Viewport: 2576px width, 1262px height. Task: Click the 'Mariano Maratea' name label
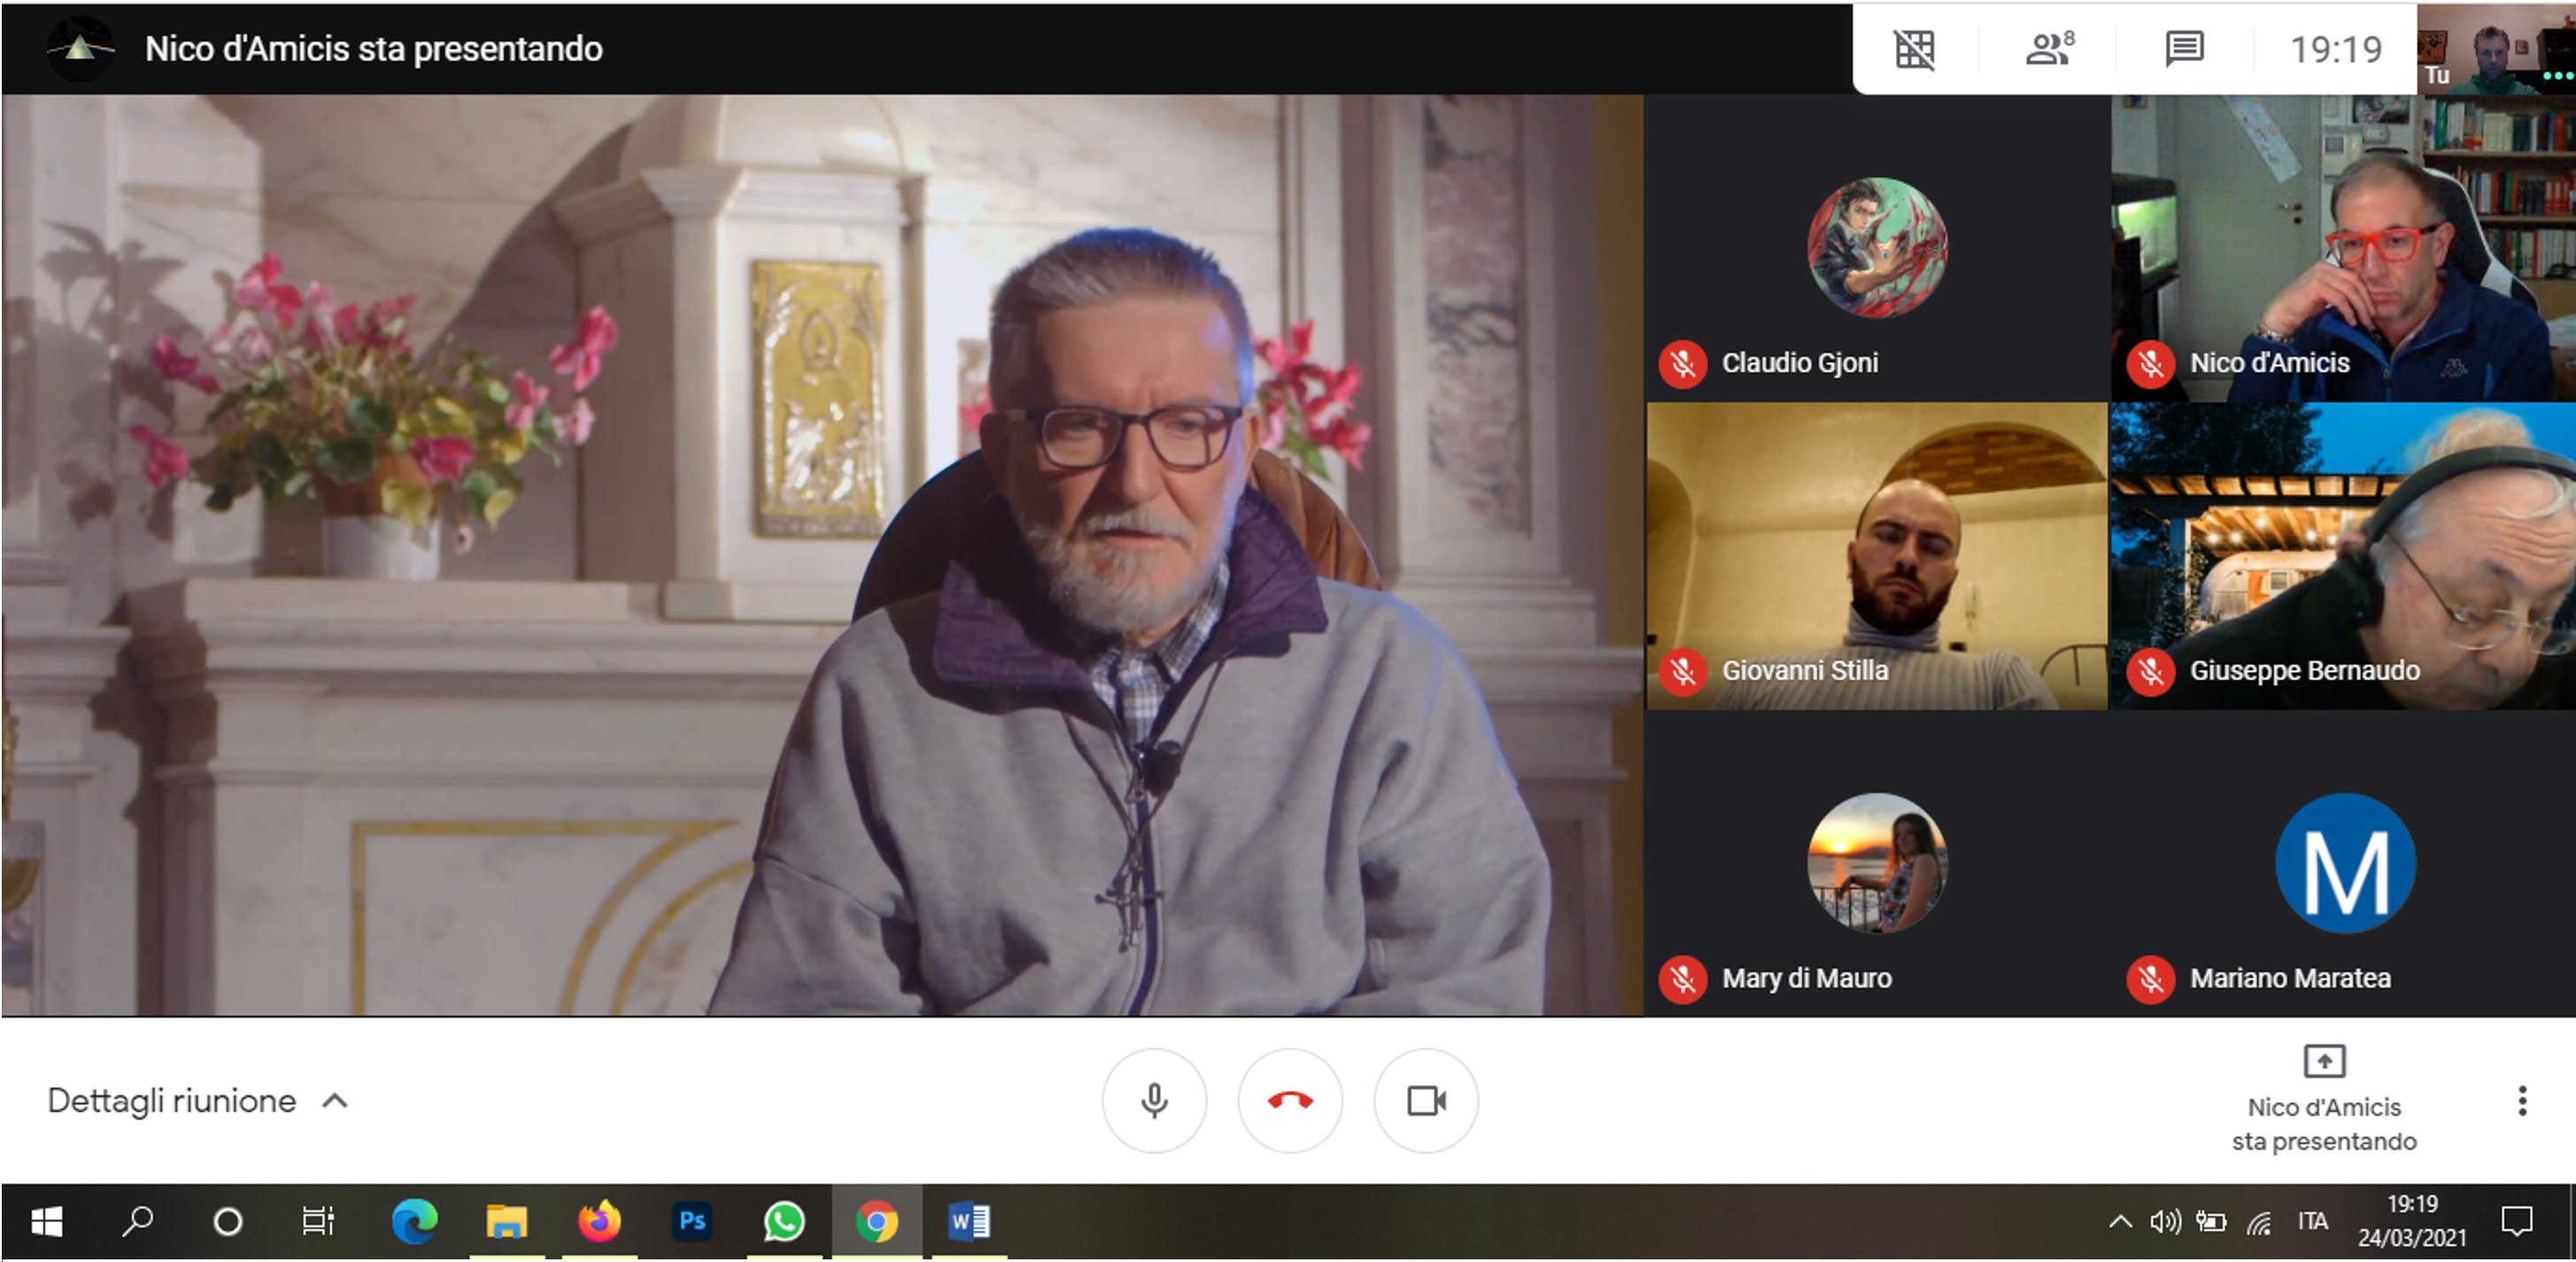[2290, 978]
